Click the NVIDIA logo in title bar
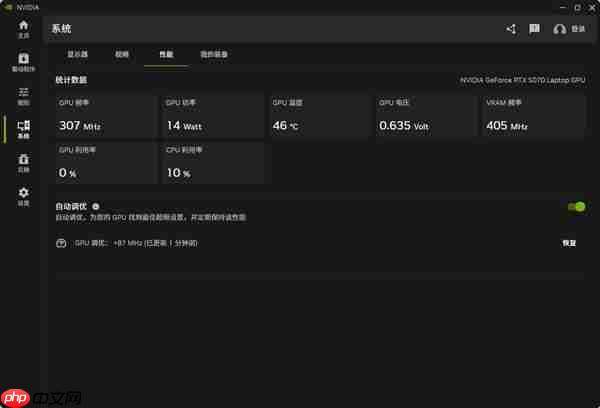Viewport: 600px width, 408px height. tap(8, 7)
